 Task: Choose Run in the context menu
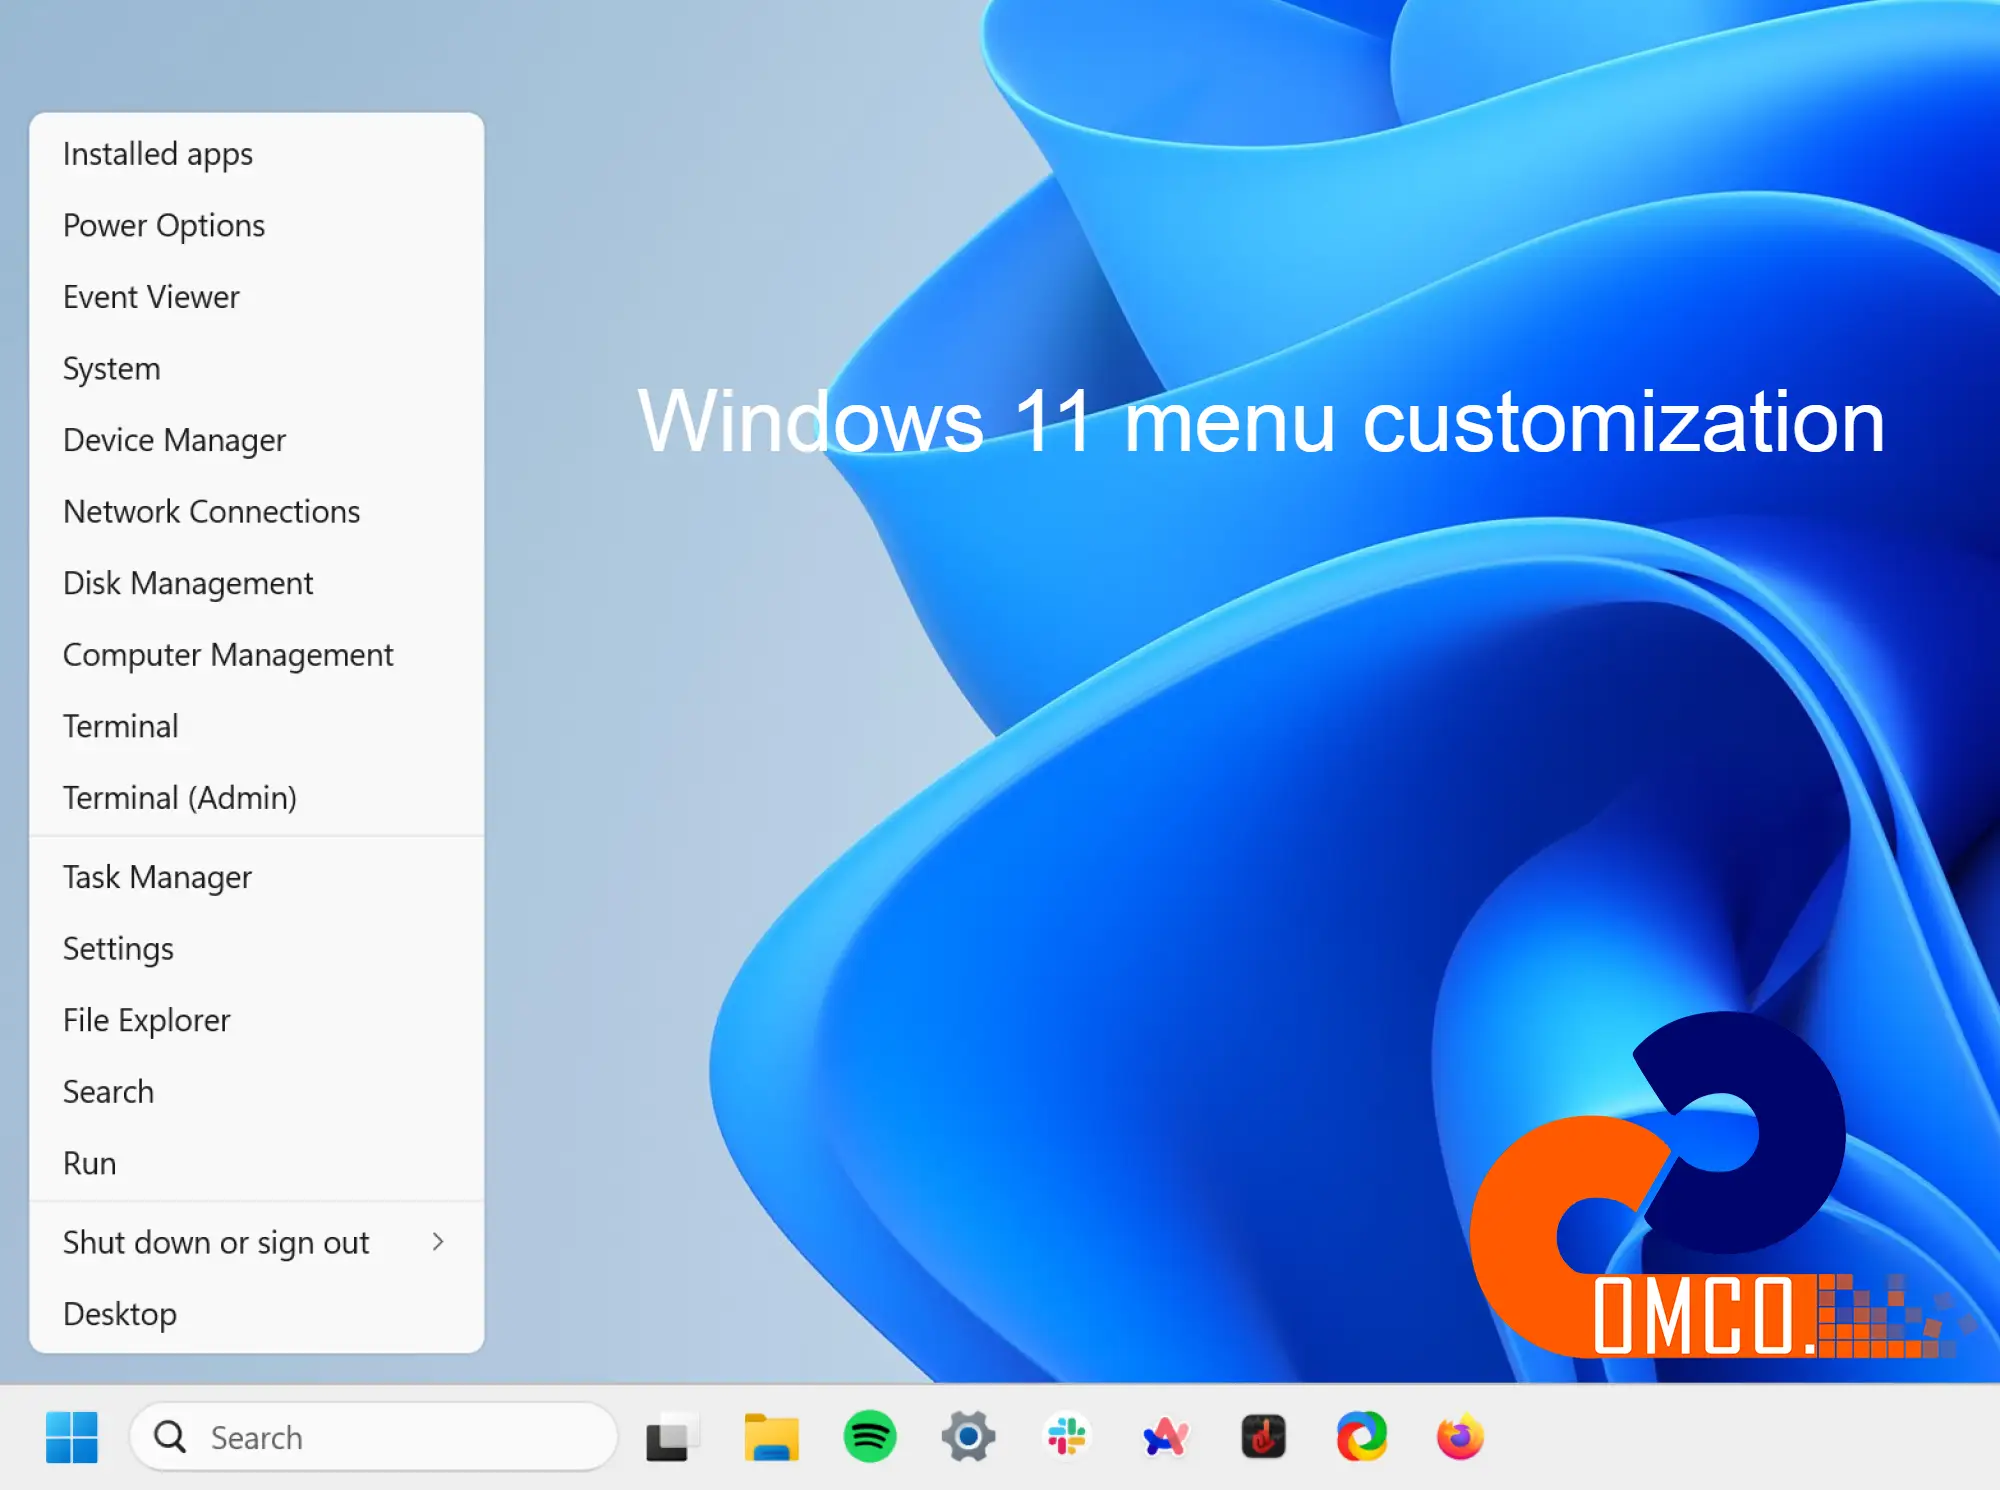coord(257,1163)
